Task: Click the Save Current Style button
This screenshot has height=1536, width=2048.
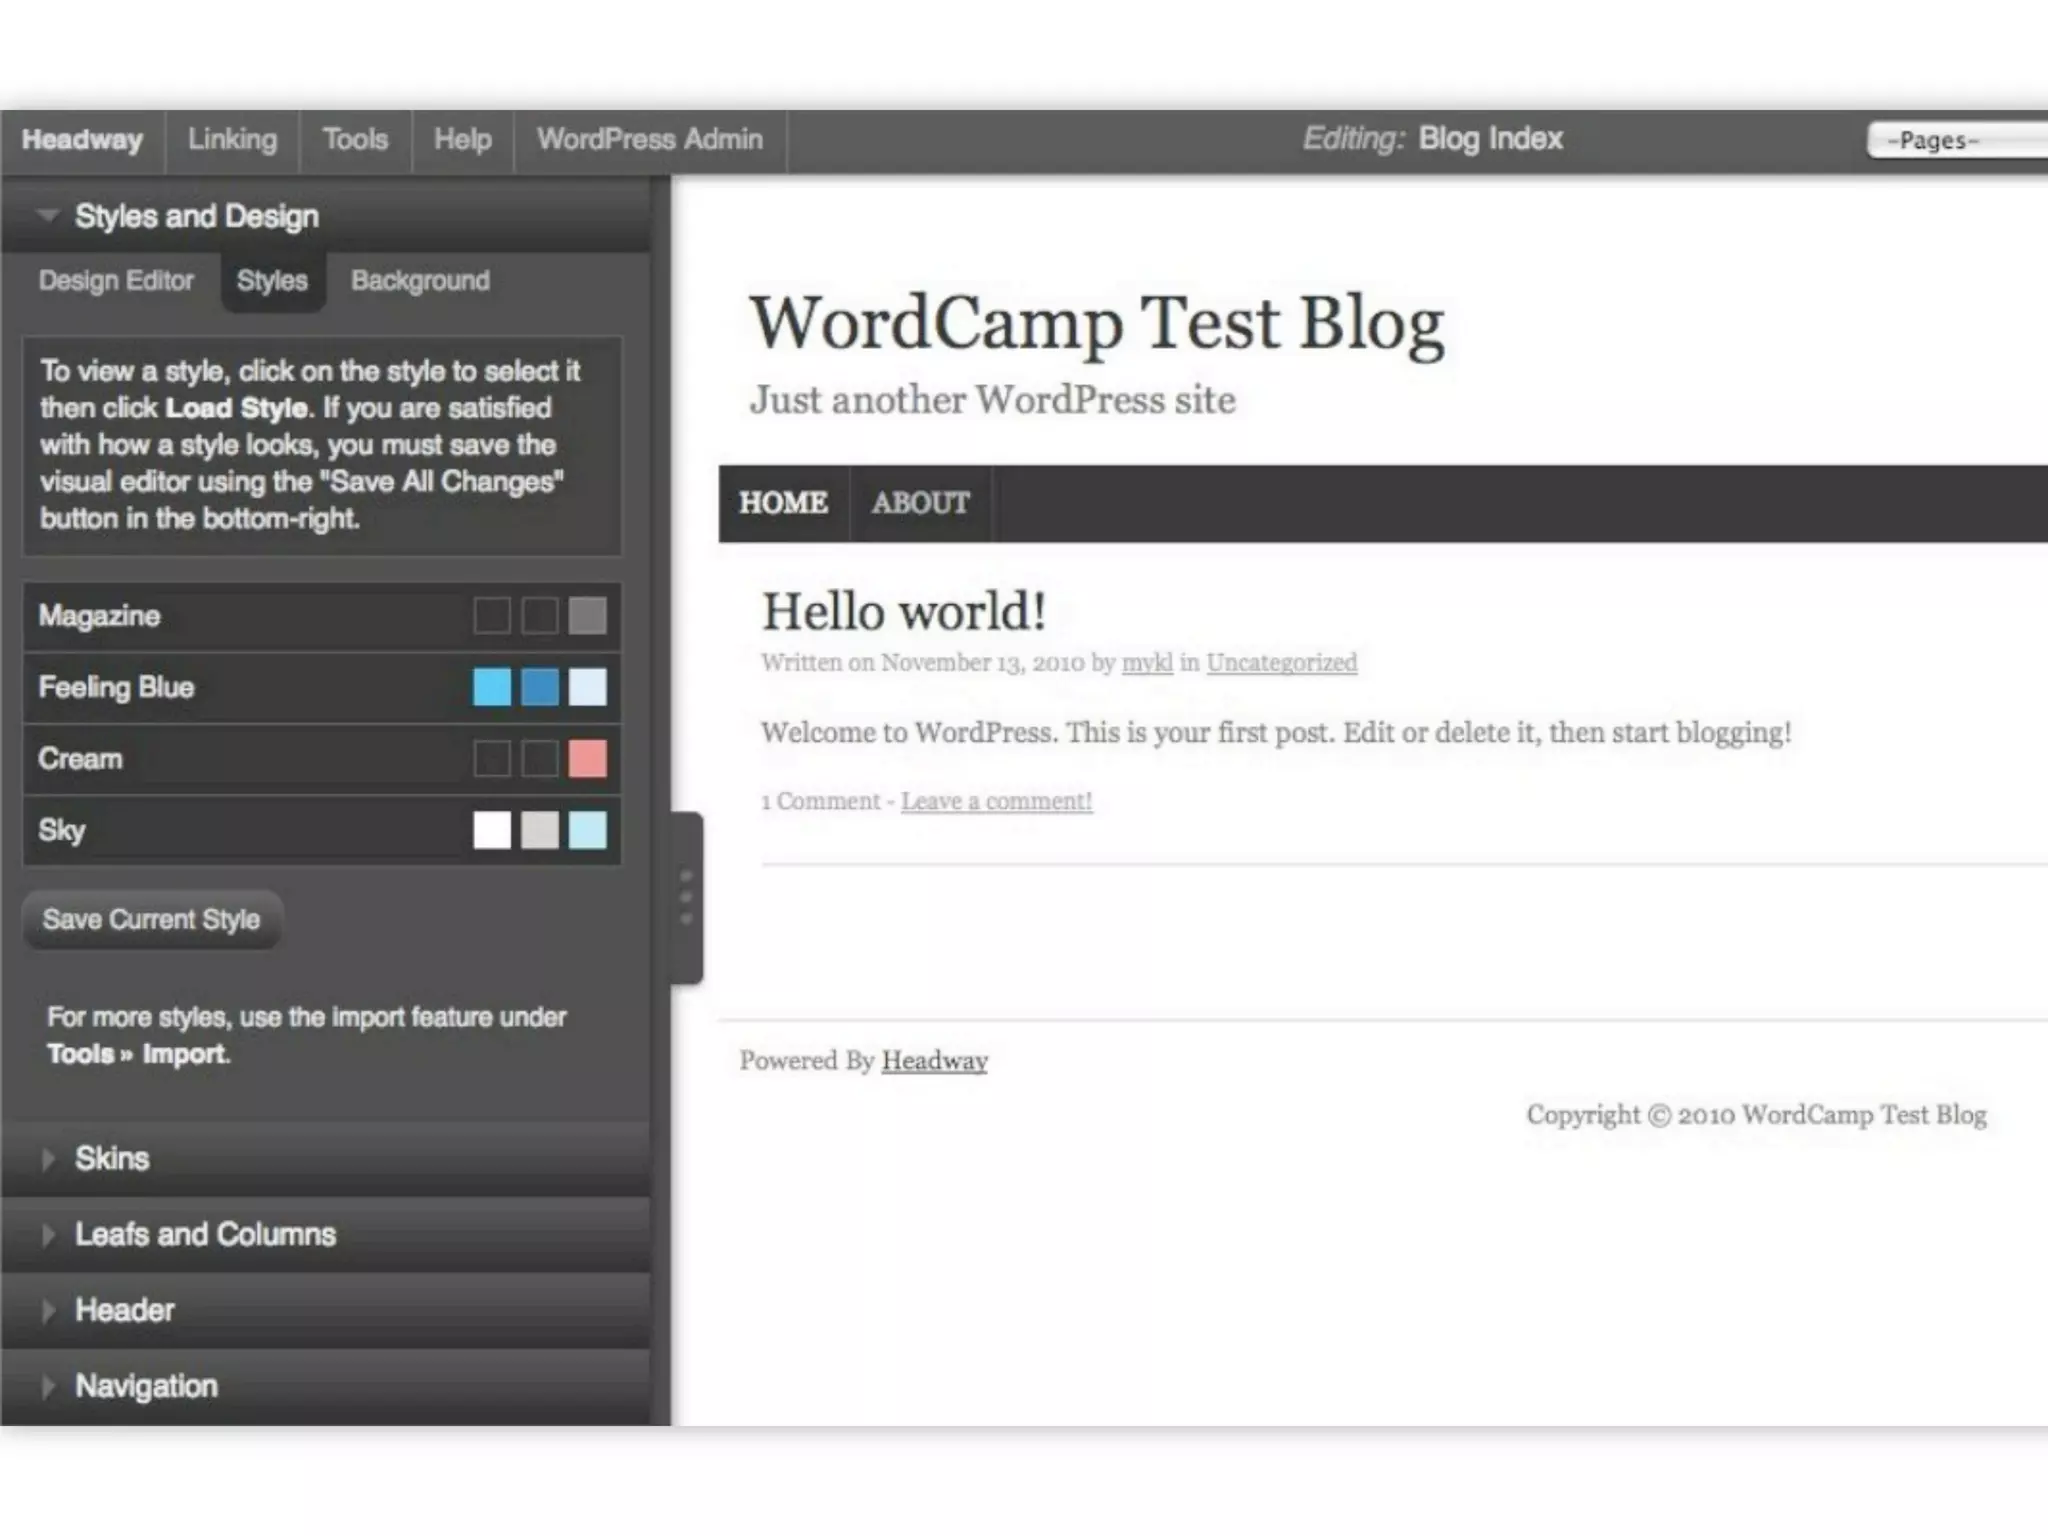Action: [151, 919]
